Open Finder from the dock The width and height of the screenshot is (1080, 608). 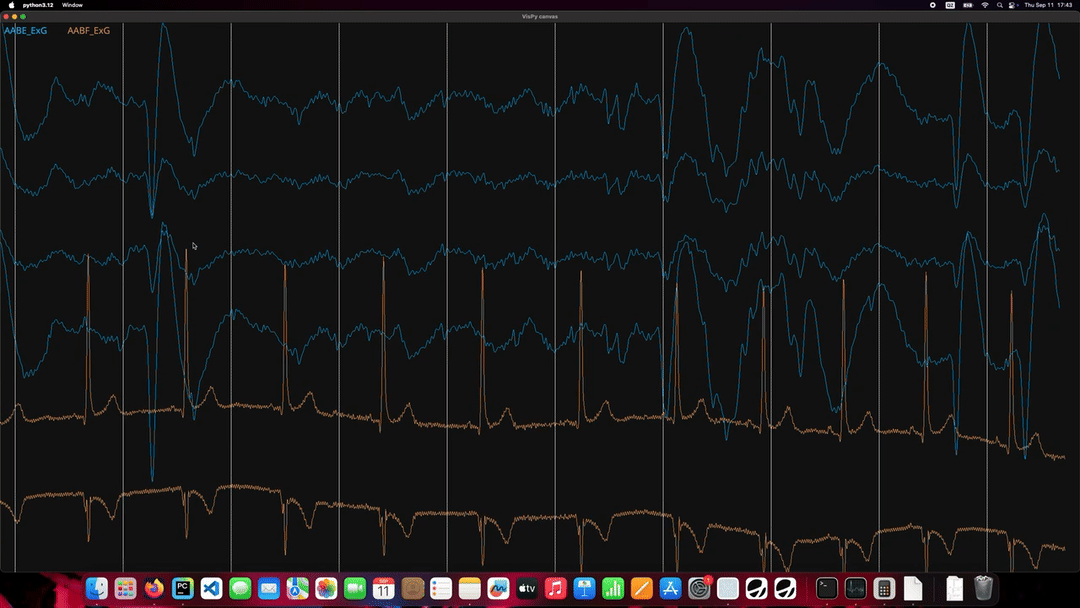(x=96, y=589)
